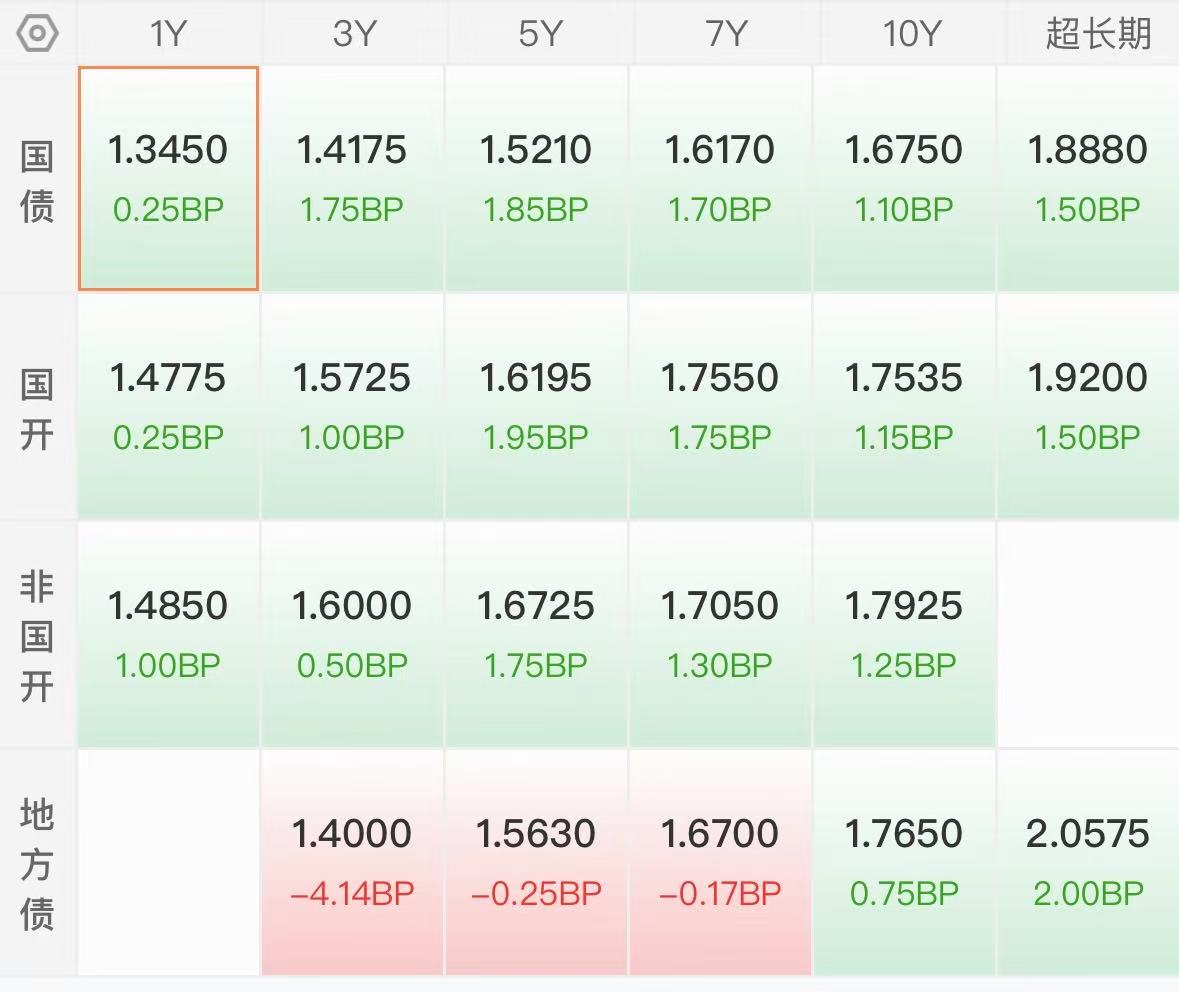Image resolution: width=1179 pixels, height=992 pixels.
Task: Open 地方债 7Y cell with -0.17BP
Action: 720,863
